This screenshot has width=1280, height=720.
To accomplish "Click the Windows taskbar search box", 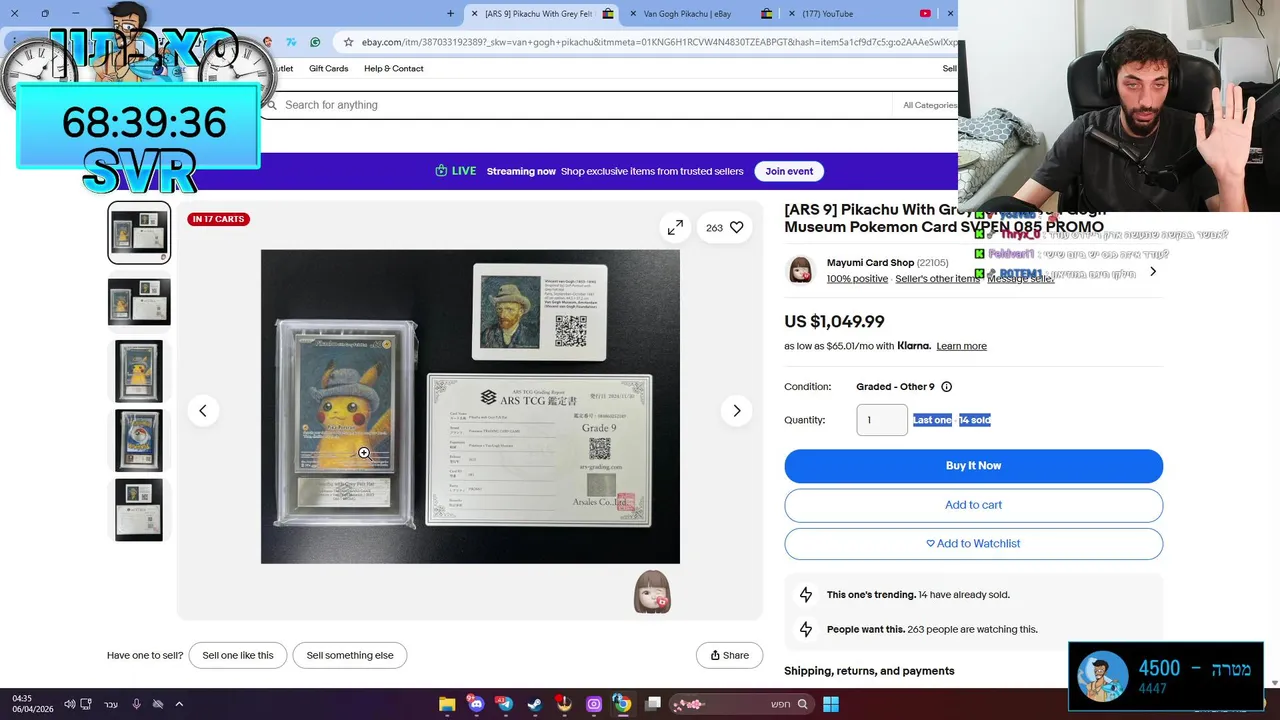I will pyautogui.click(x=741, y=704).
